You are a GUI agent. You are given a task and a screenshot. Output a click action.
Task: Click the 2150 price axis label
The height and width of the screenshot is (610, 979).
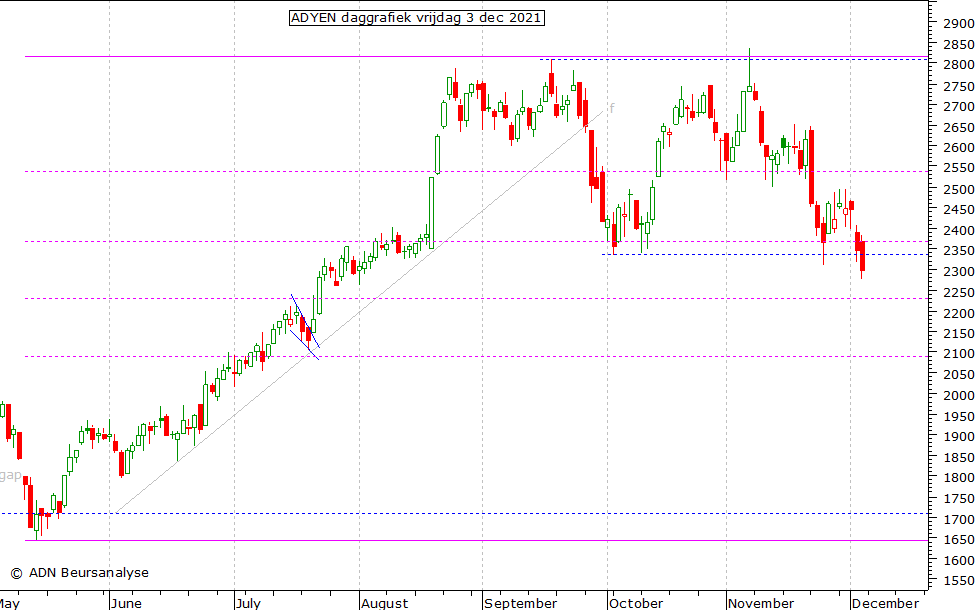pos(959,334)
